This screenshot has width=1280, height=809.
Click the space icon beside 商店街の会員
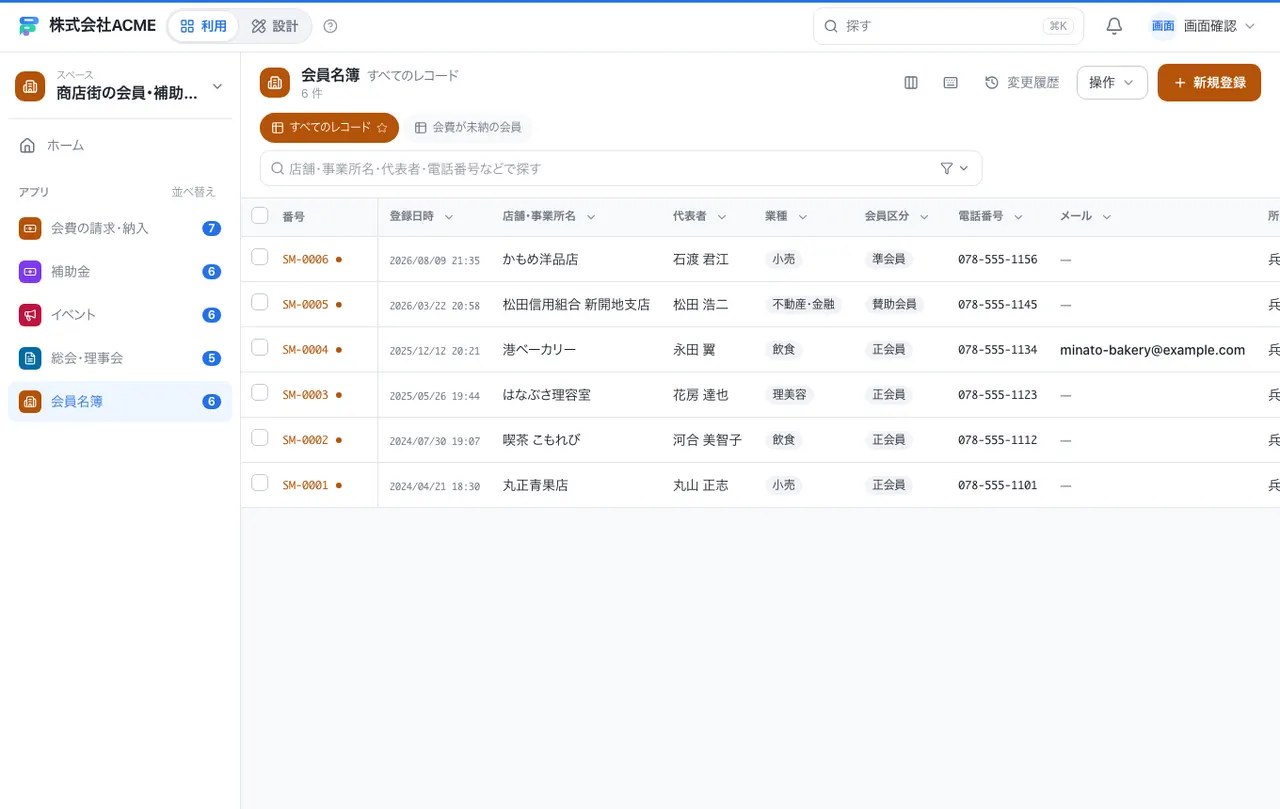pyautogui.click(x=30, y=86)
